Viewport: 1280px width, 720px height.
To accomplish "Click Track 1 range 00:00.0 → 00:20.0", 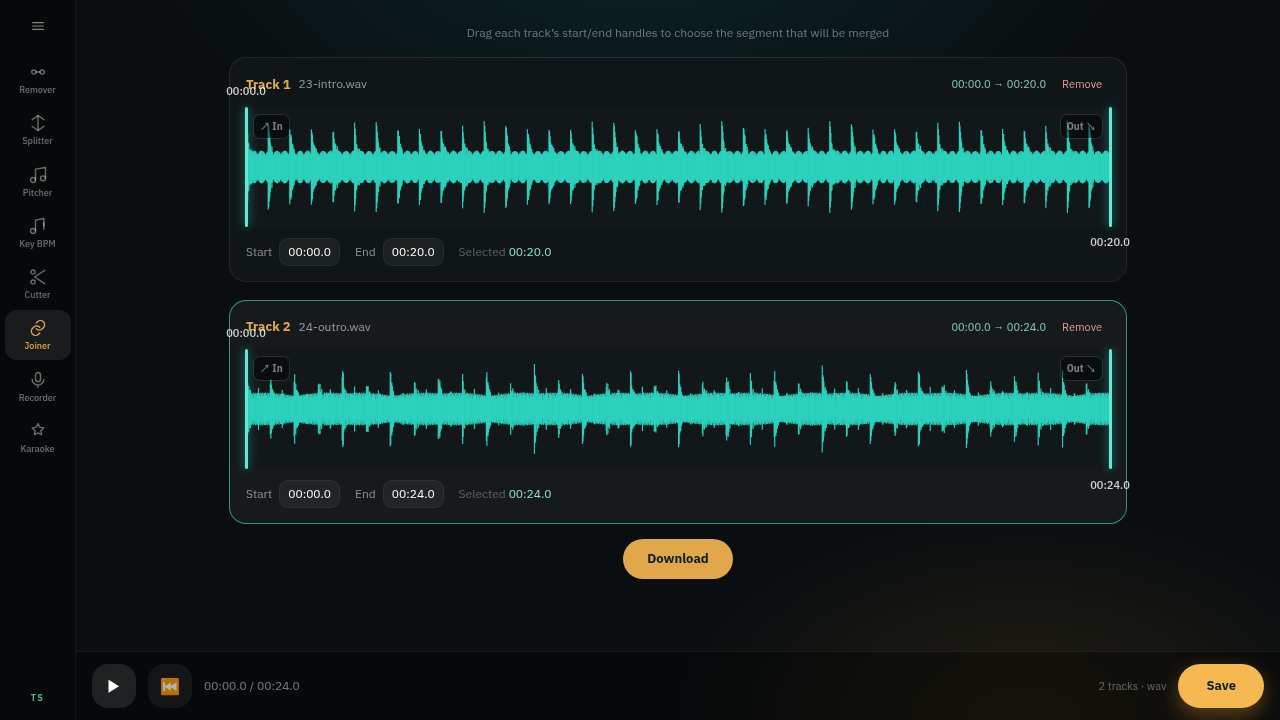I will click(x=998, y=84).
